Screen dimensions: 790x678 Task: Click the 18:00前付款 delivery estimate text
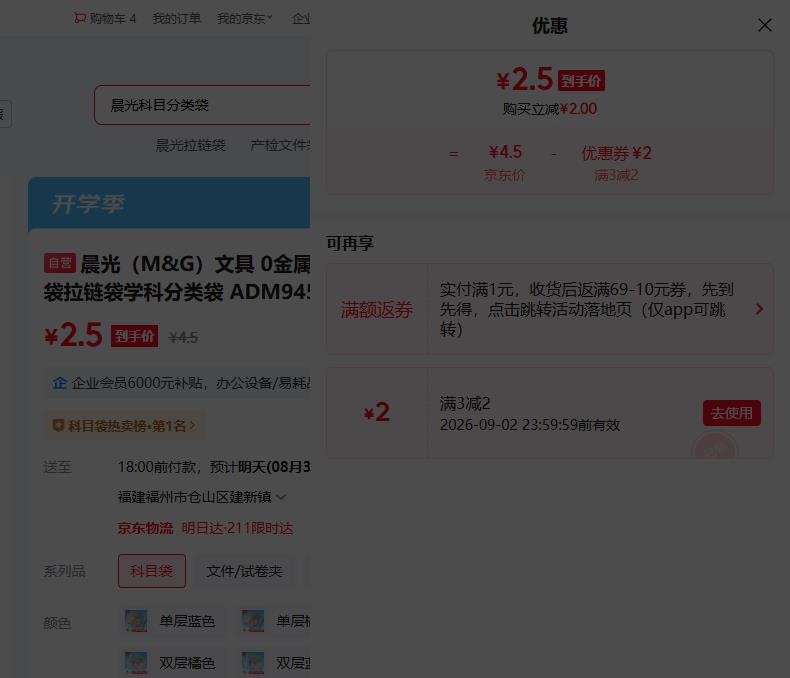(x=214, y=467)
